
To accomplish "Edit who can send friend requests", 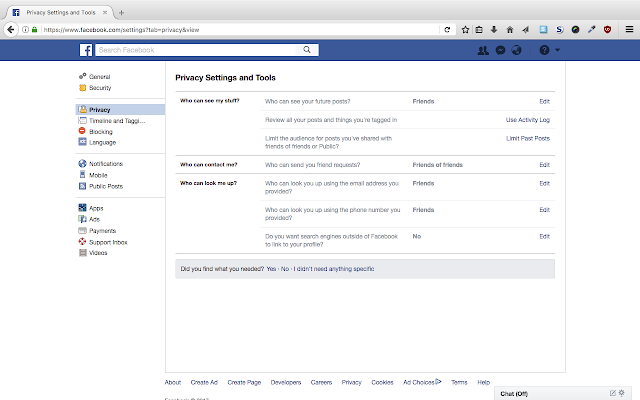I will point(544,165).
